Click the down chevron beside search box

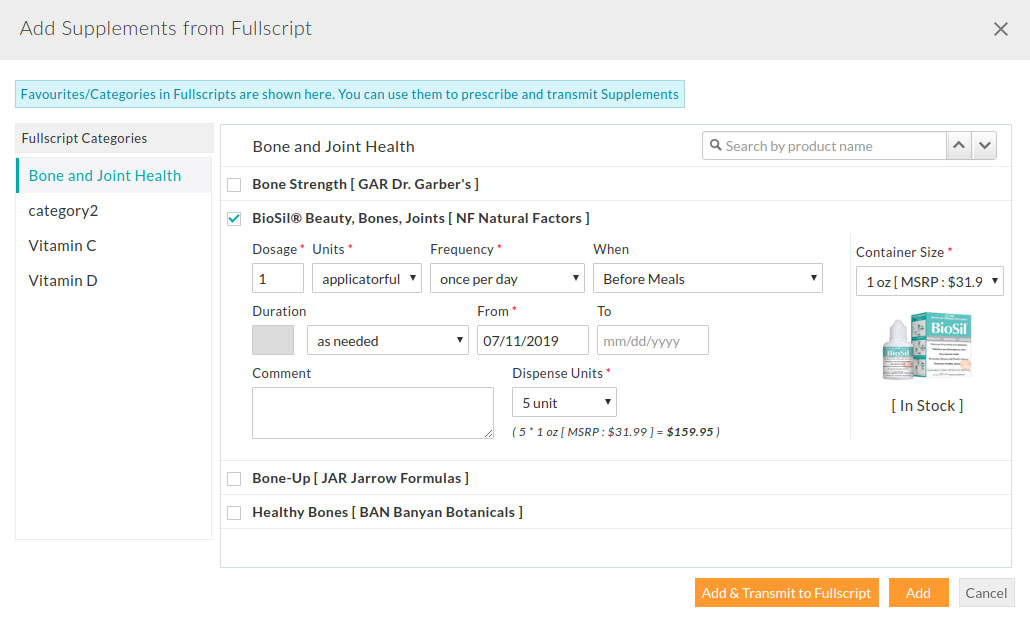[985, 145]
